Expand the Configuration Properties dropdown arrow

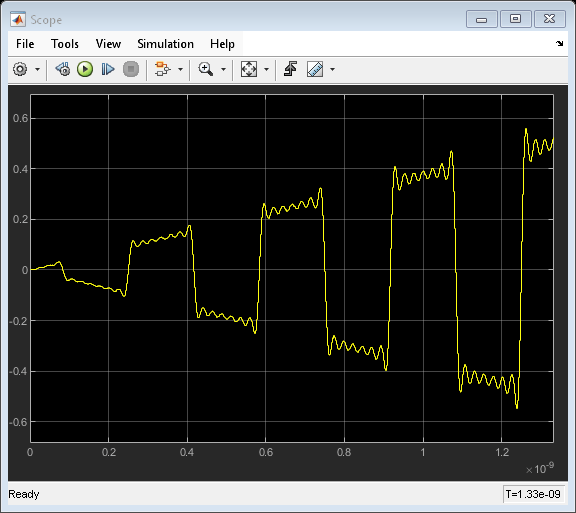point(37,69)
